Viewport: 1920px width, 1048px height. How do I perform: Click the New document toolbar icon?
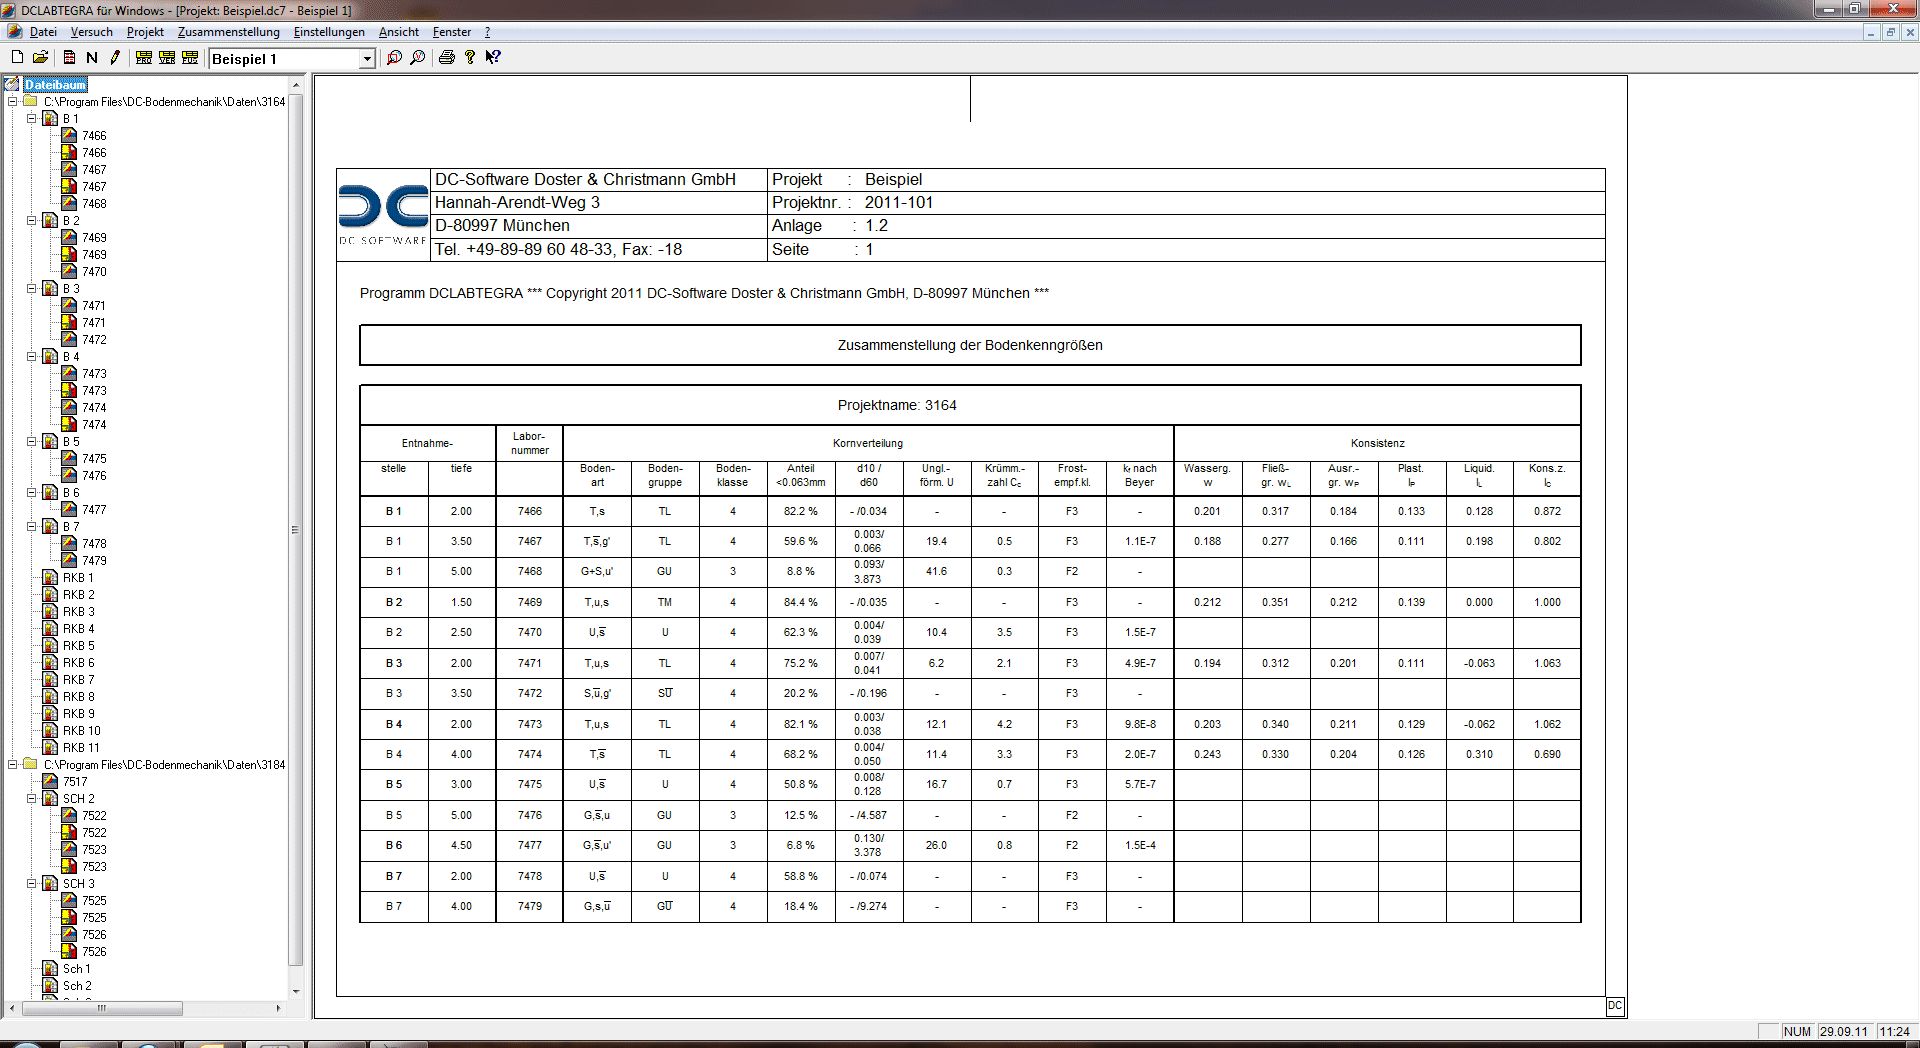tap(17, 57)
